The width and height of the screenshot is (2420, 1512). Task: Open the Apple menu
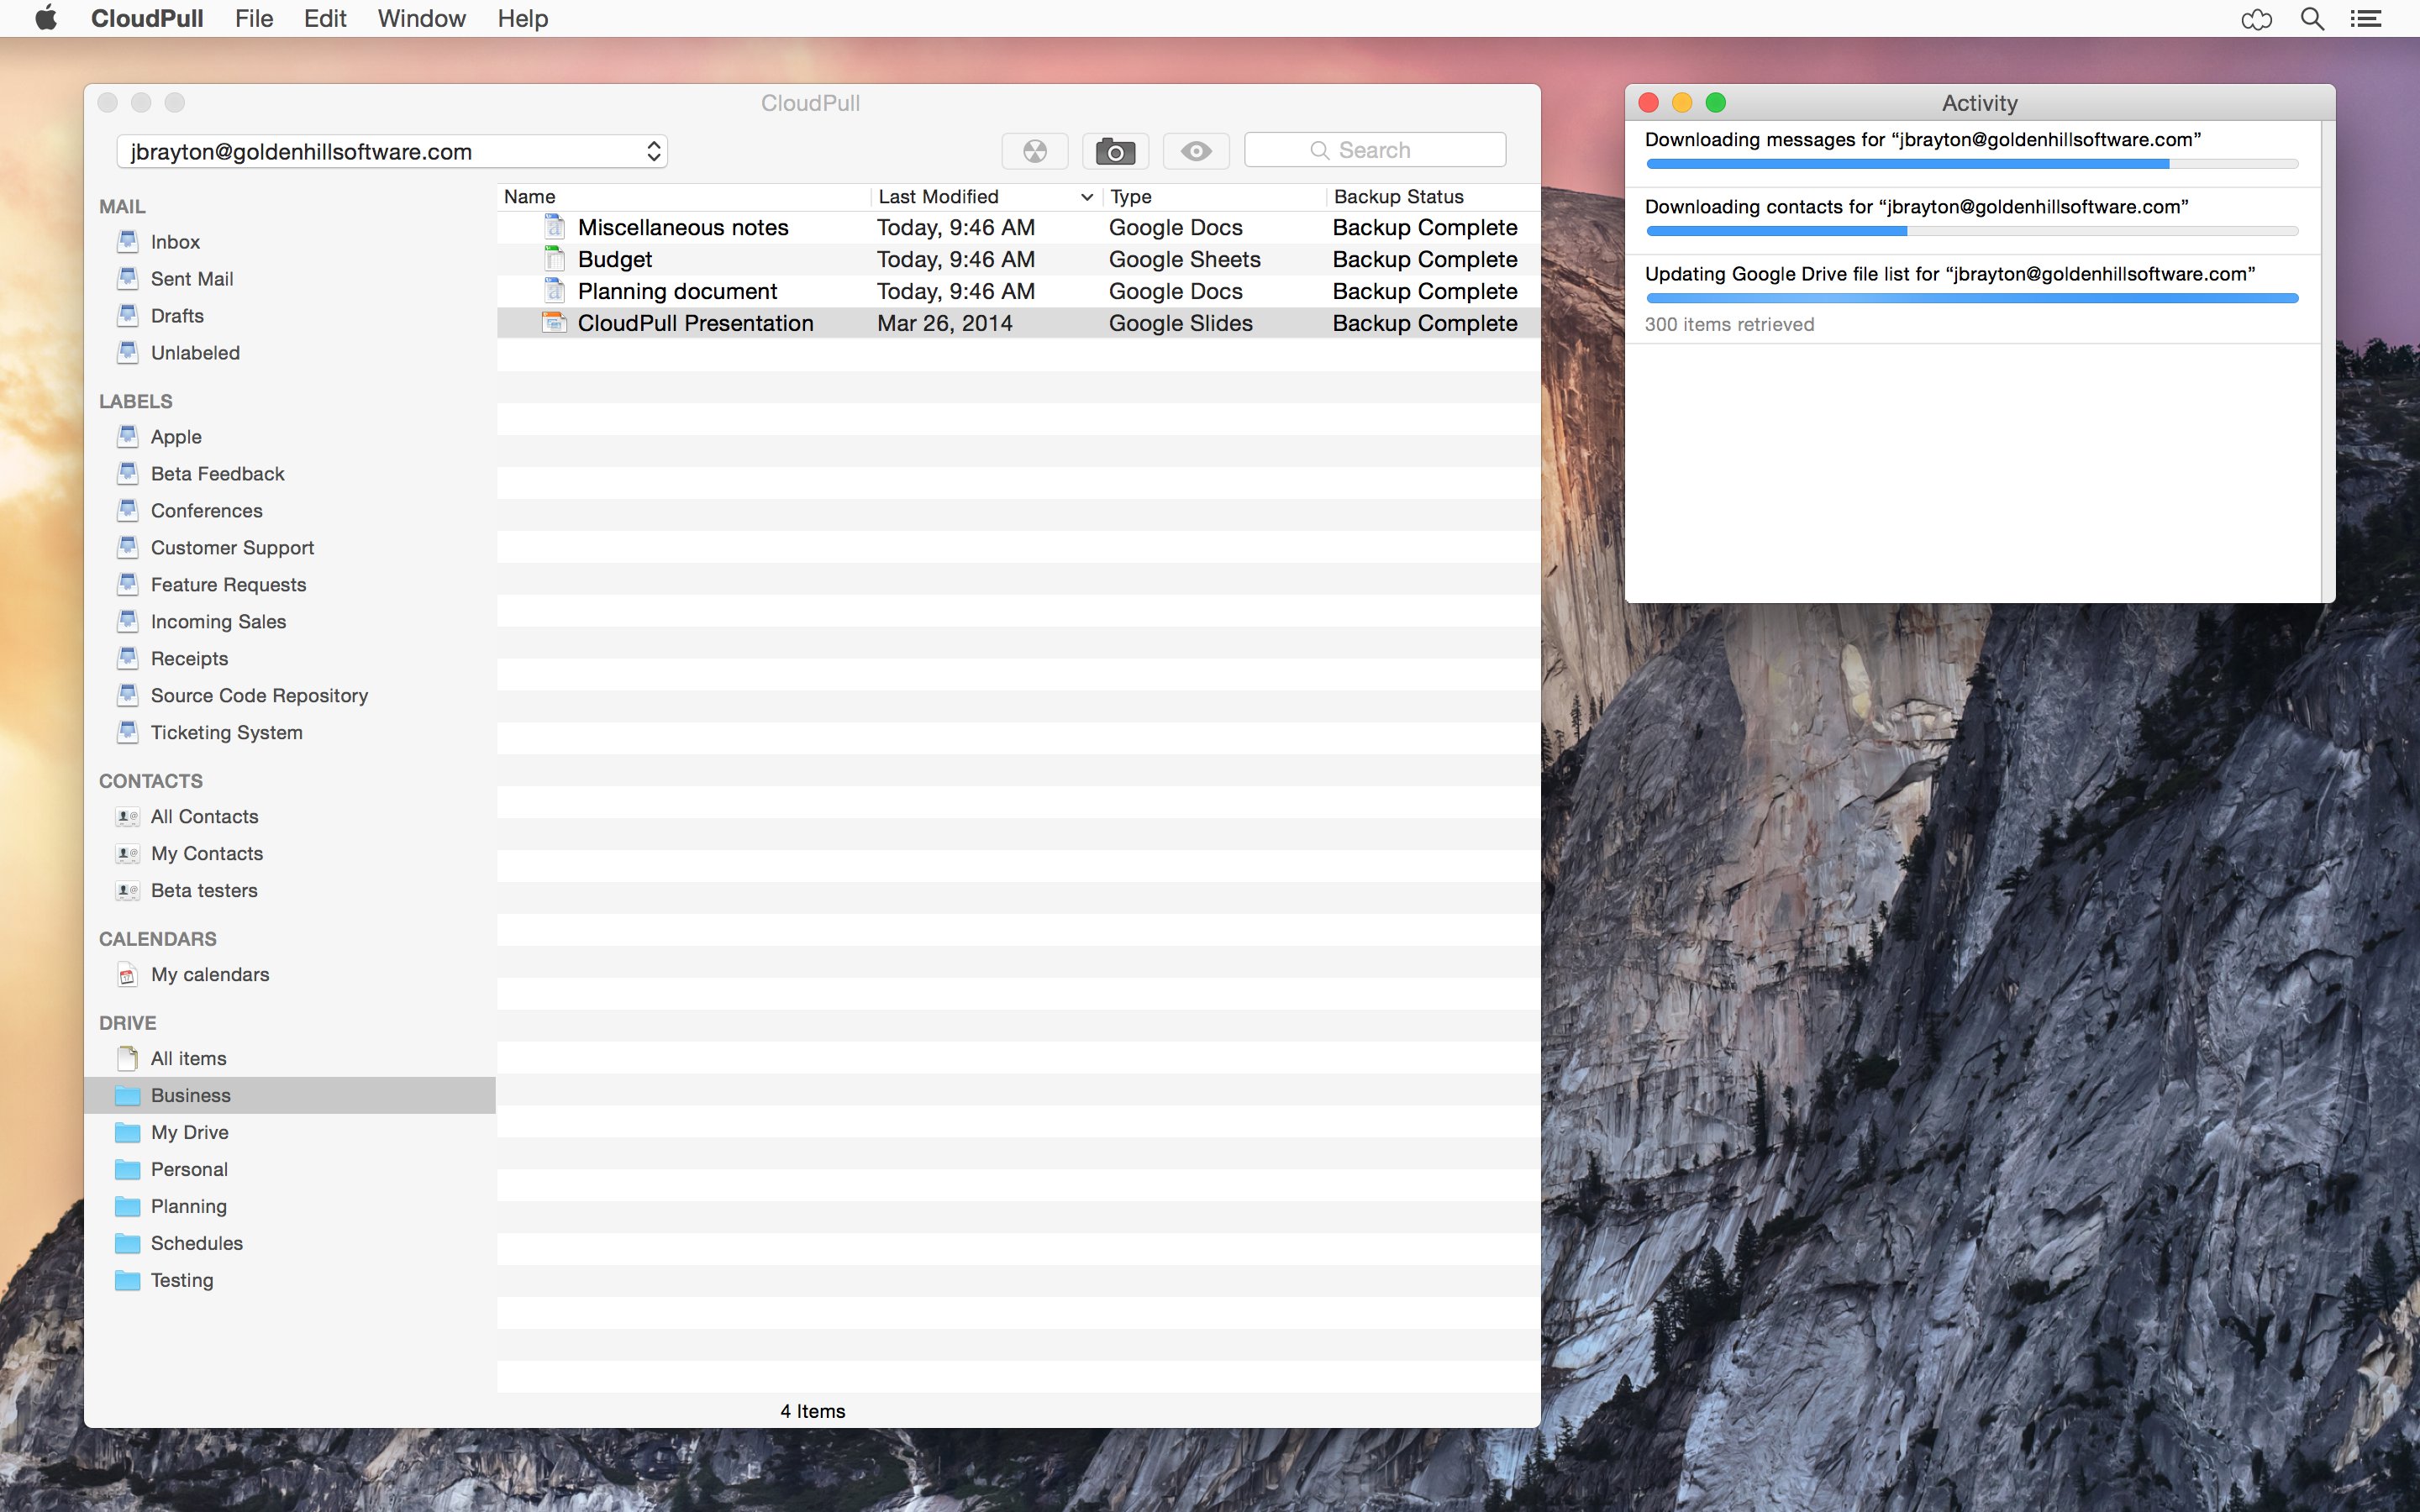[46, 18]
